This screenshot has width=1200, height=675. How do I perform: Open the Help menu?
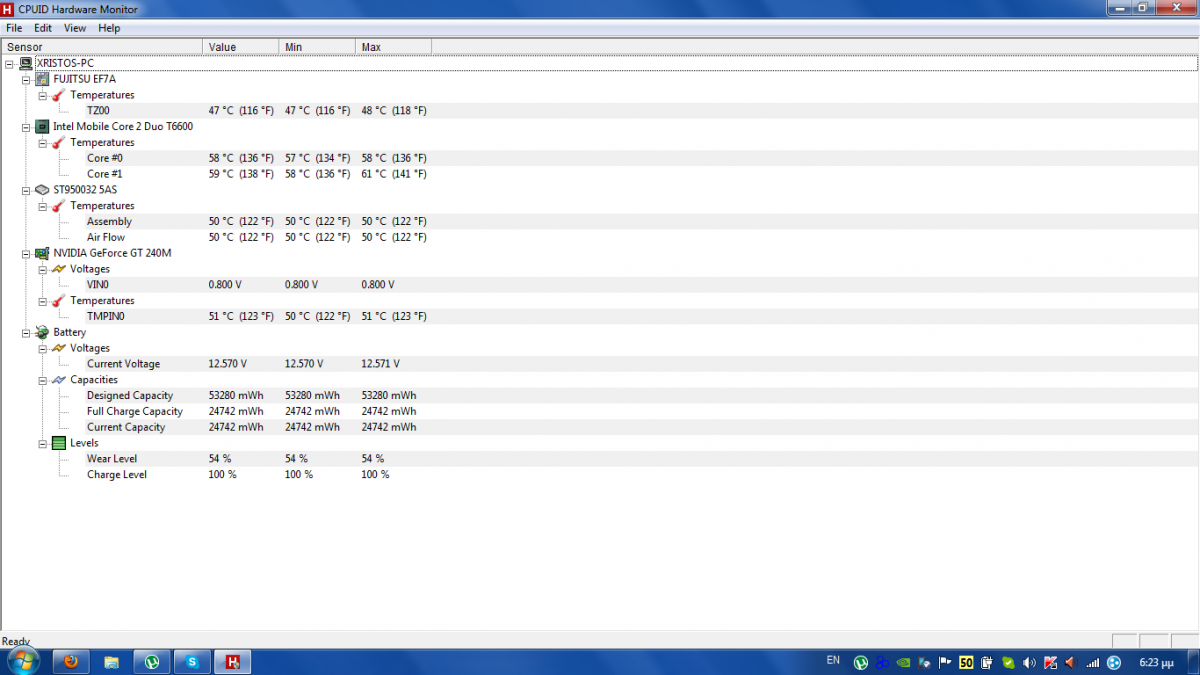pyautogui.click(x=109, y=28)
